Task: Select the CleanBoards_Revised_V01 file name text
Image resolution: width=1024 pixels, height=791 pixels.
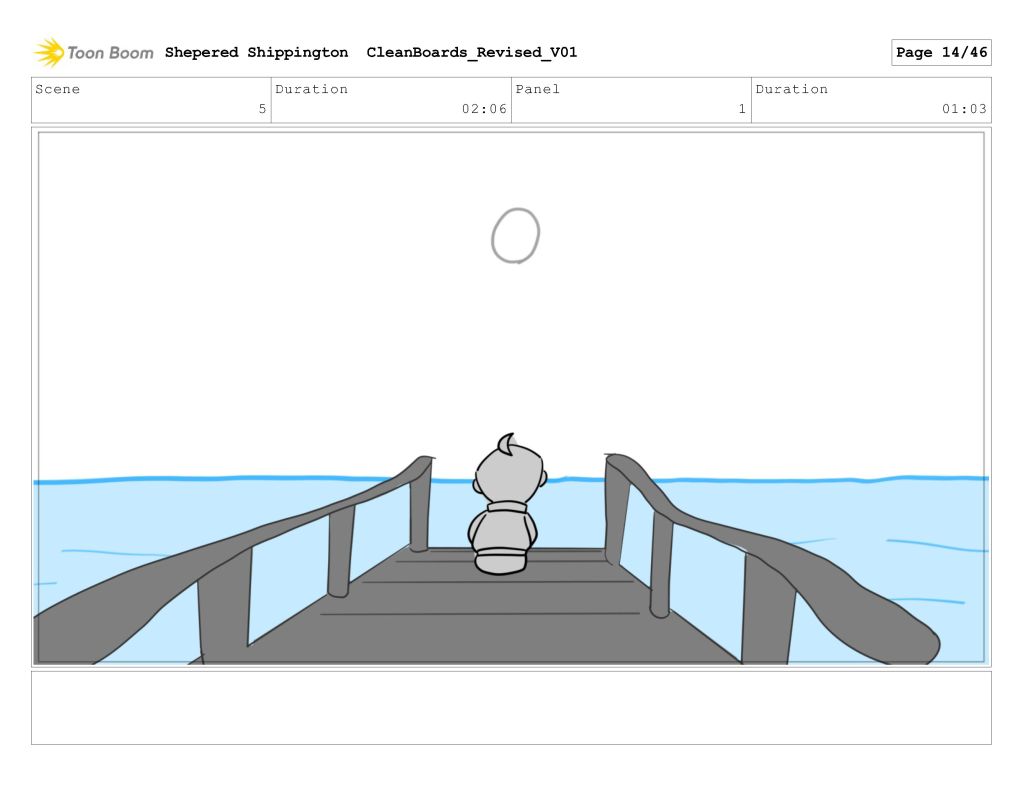Action: (x=471, y=52)
